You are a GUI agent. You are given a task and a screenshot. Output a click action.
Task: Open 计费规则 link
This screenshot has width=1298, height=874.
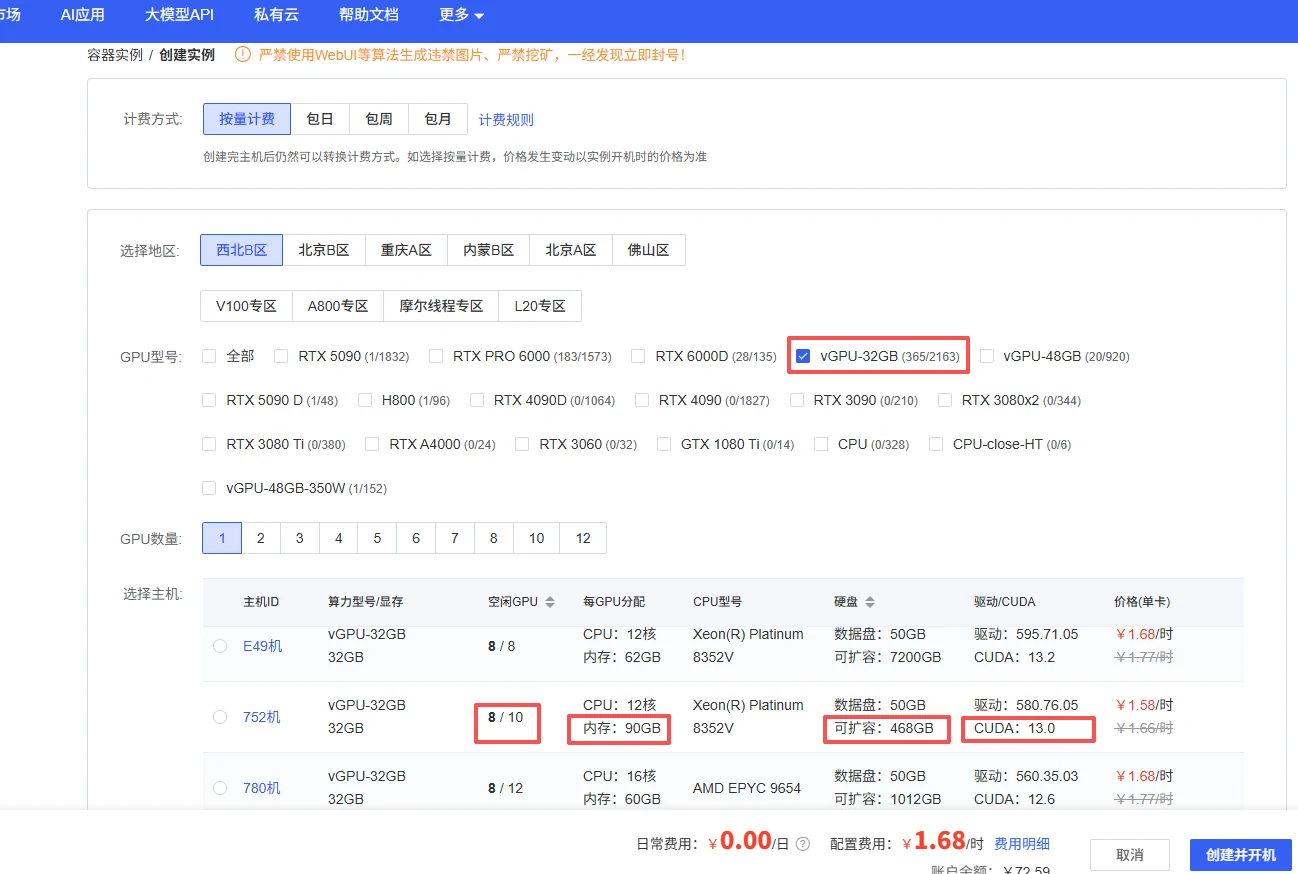[x=506, y=120]
